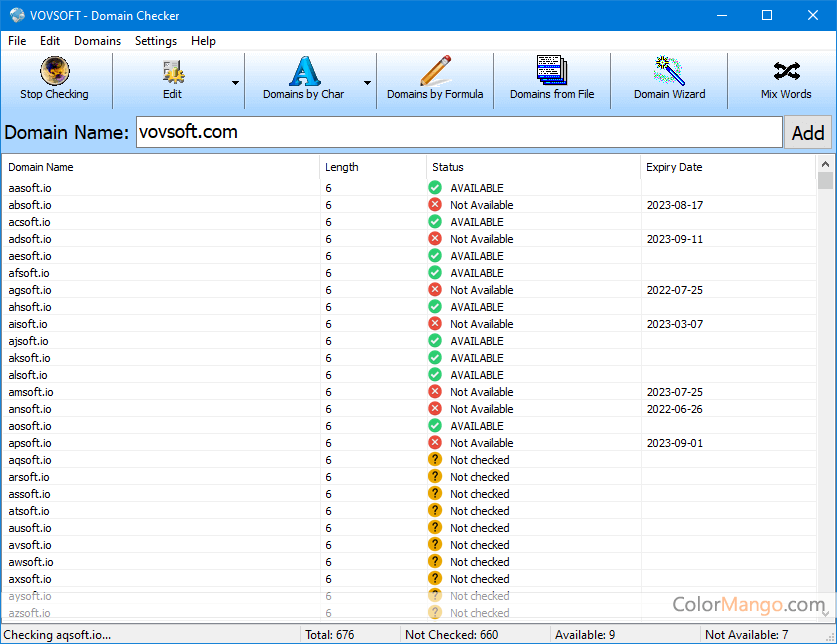Expand the Domains by Char dropdown arrow
The height and width of the screenshot is (644, 837).
coord(367,83)
